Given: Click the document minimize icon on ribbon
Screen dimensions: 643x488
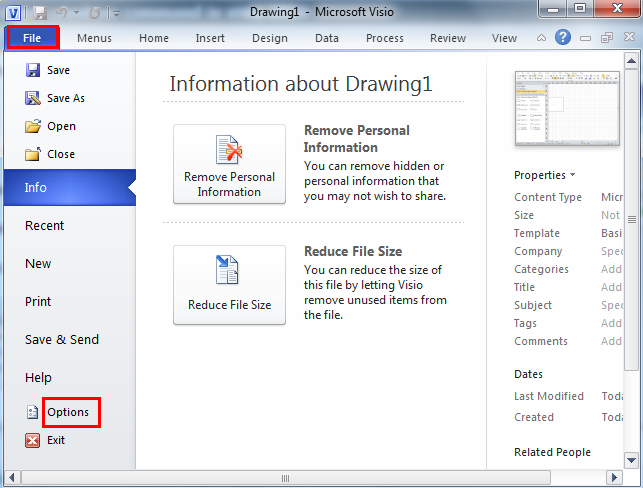Looking at the screenshot, I should (585, 39).
